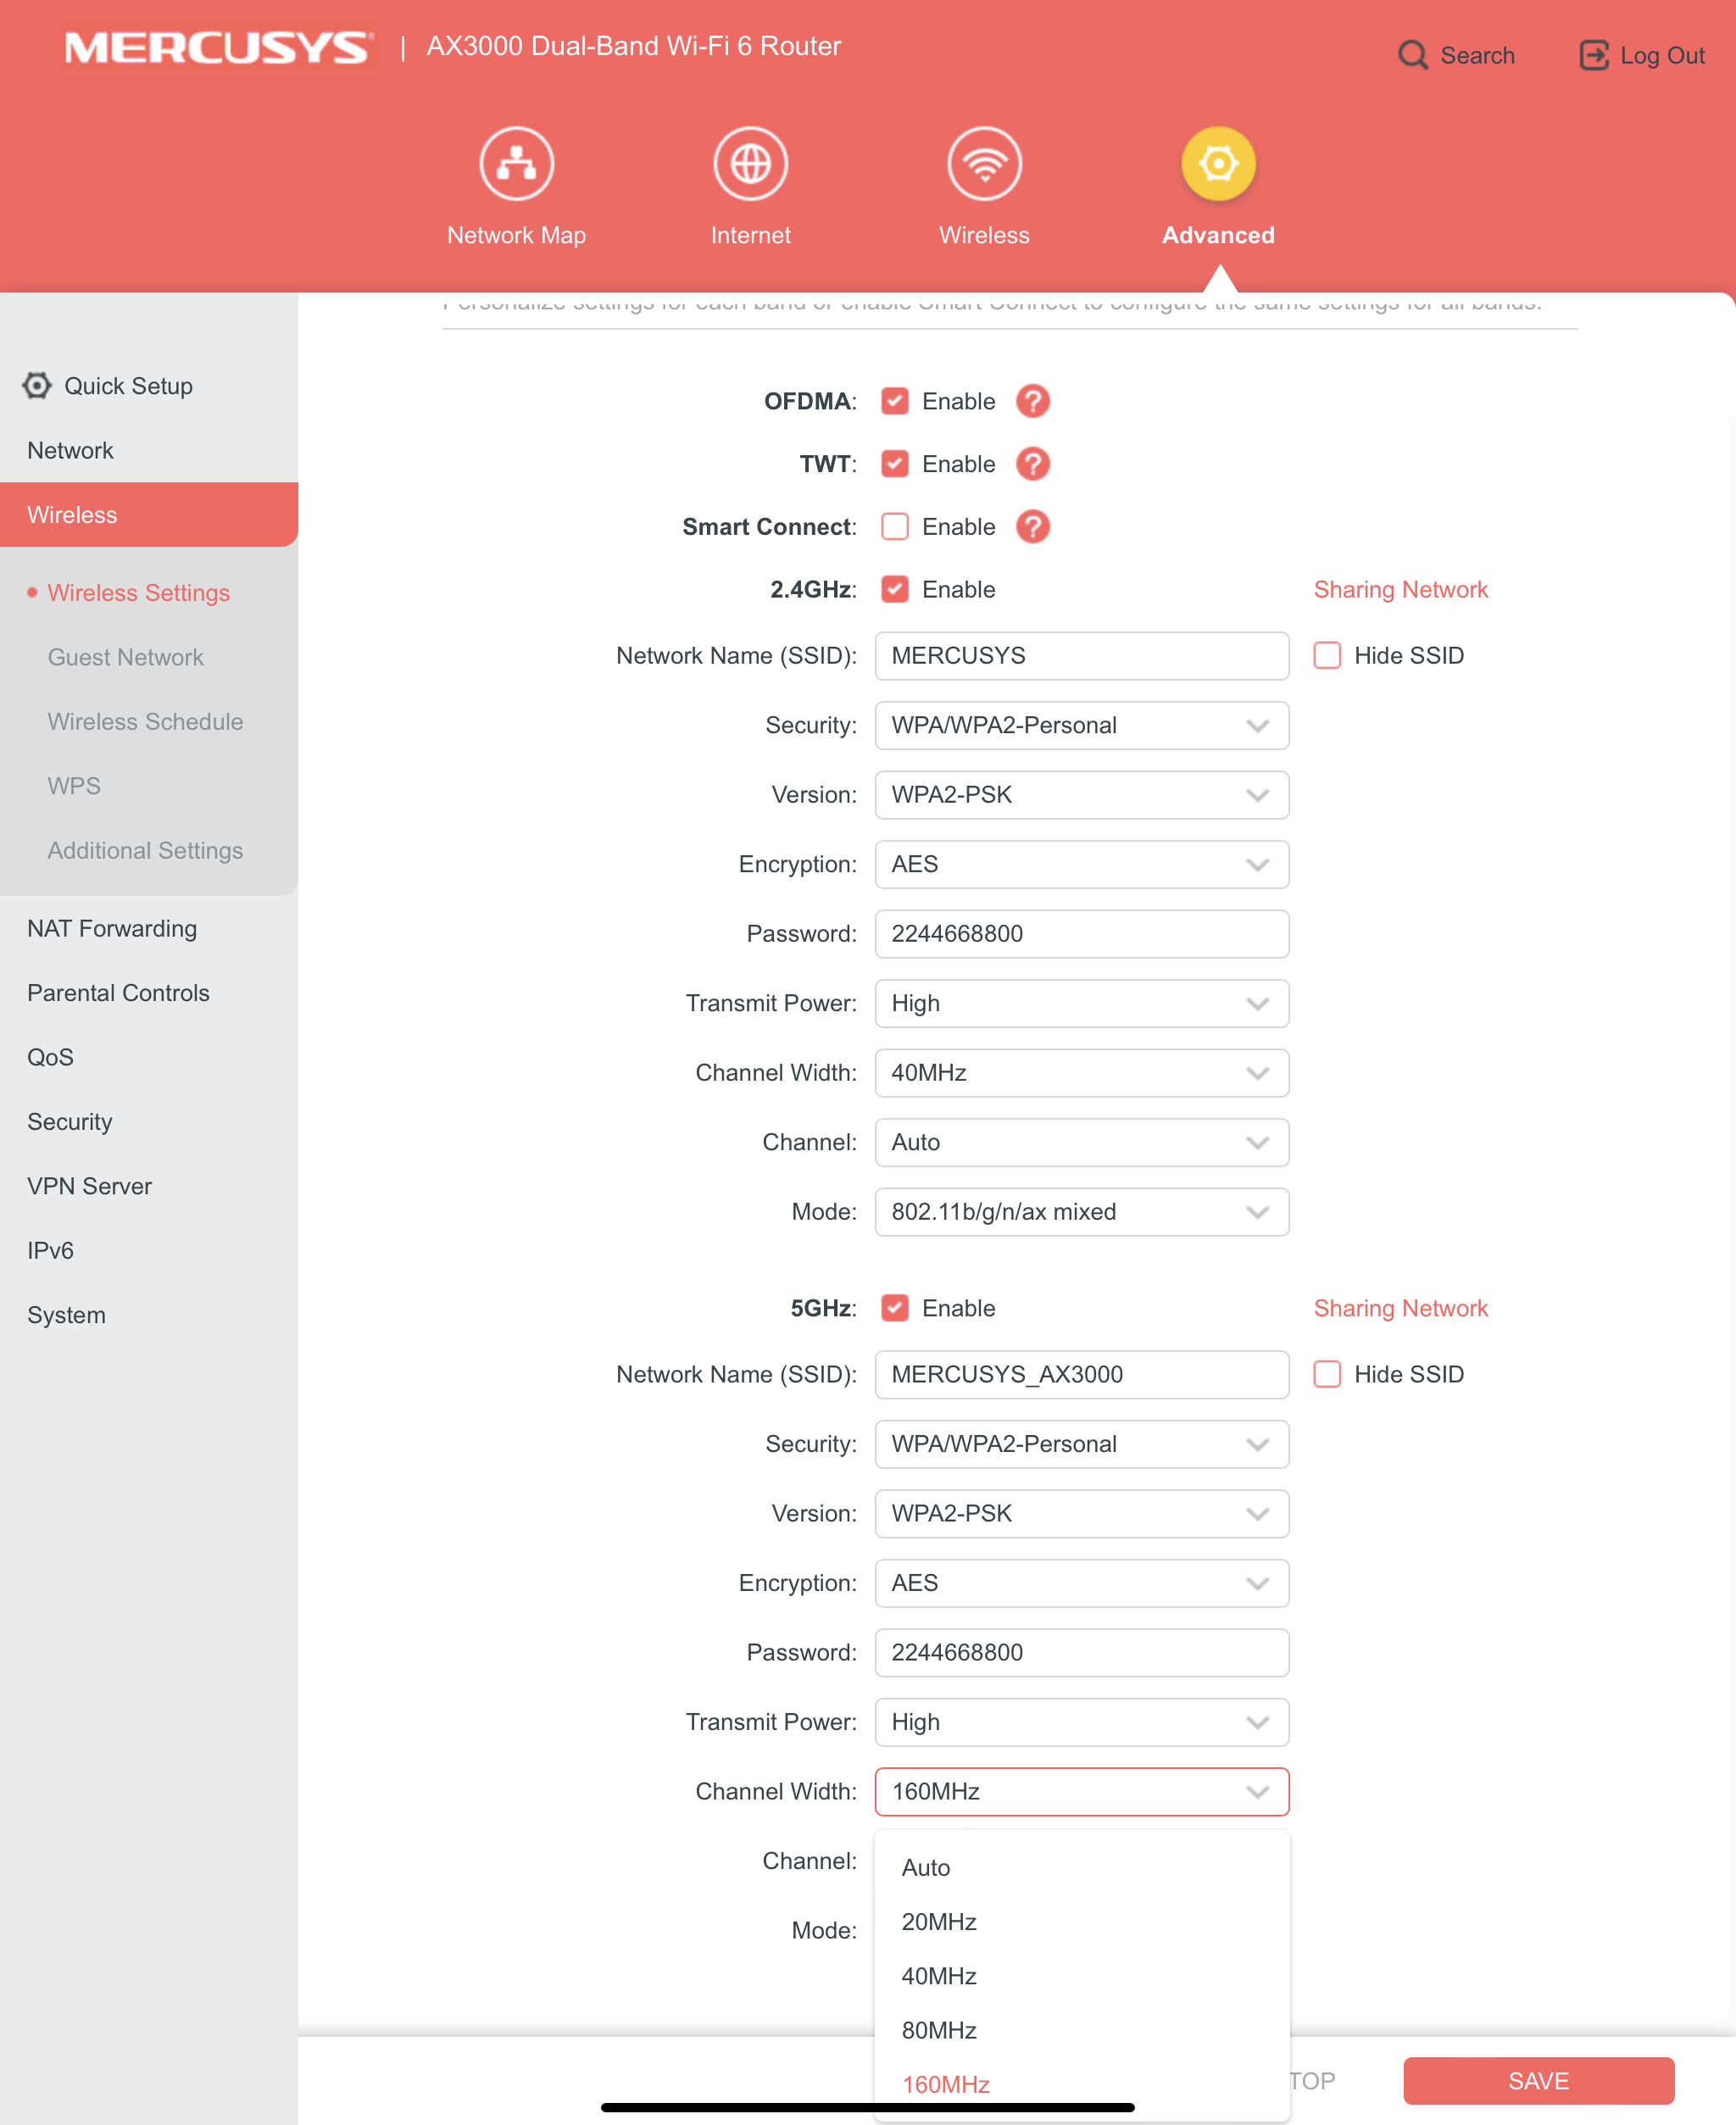The image size is (1736, 2125).
Task: Open the 2.4GHz Transmit Power dropdown
Action: (1081, 1003)
